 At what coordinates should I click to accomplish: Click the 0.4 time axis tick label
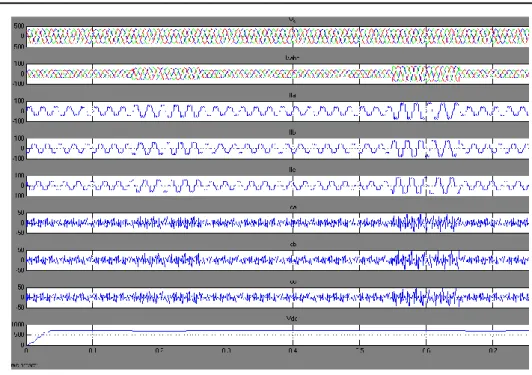tap(293, 350)
